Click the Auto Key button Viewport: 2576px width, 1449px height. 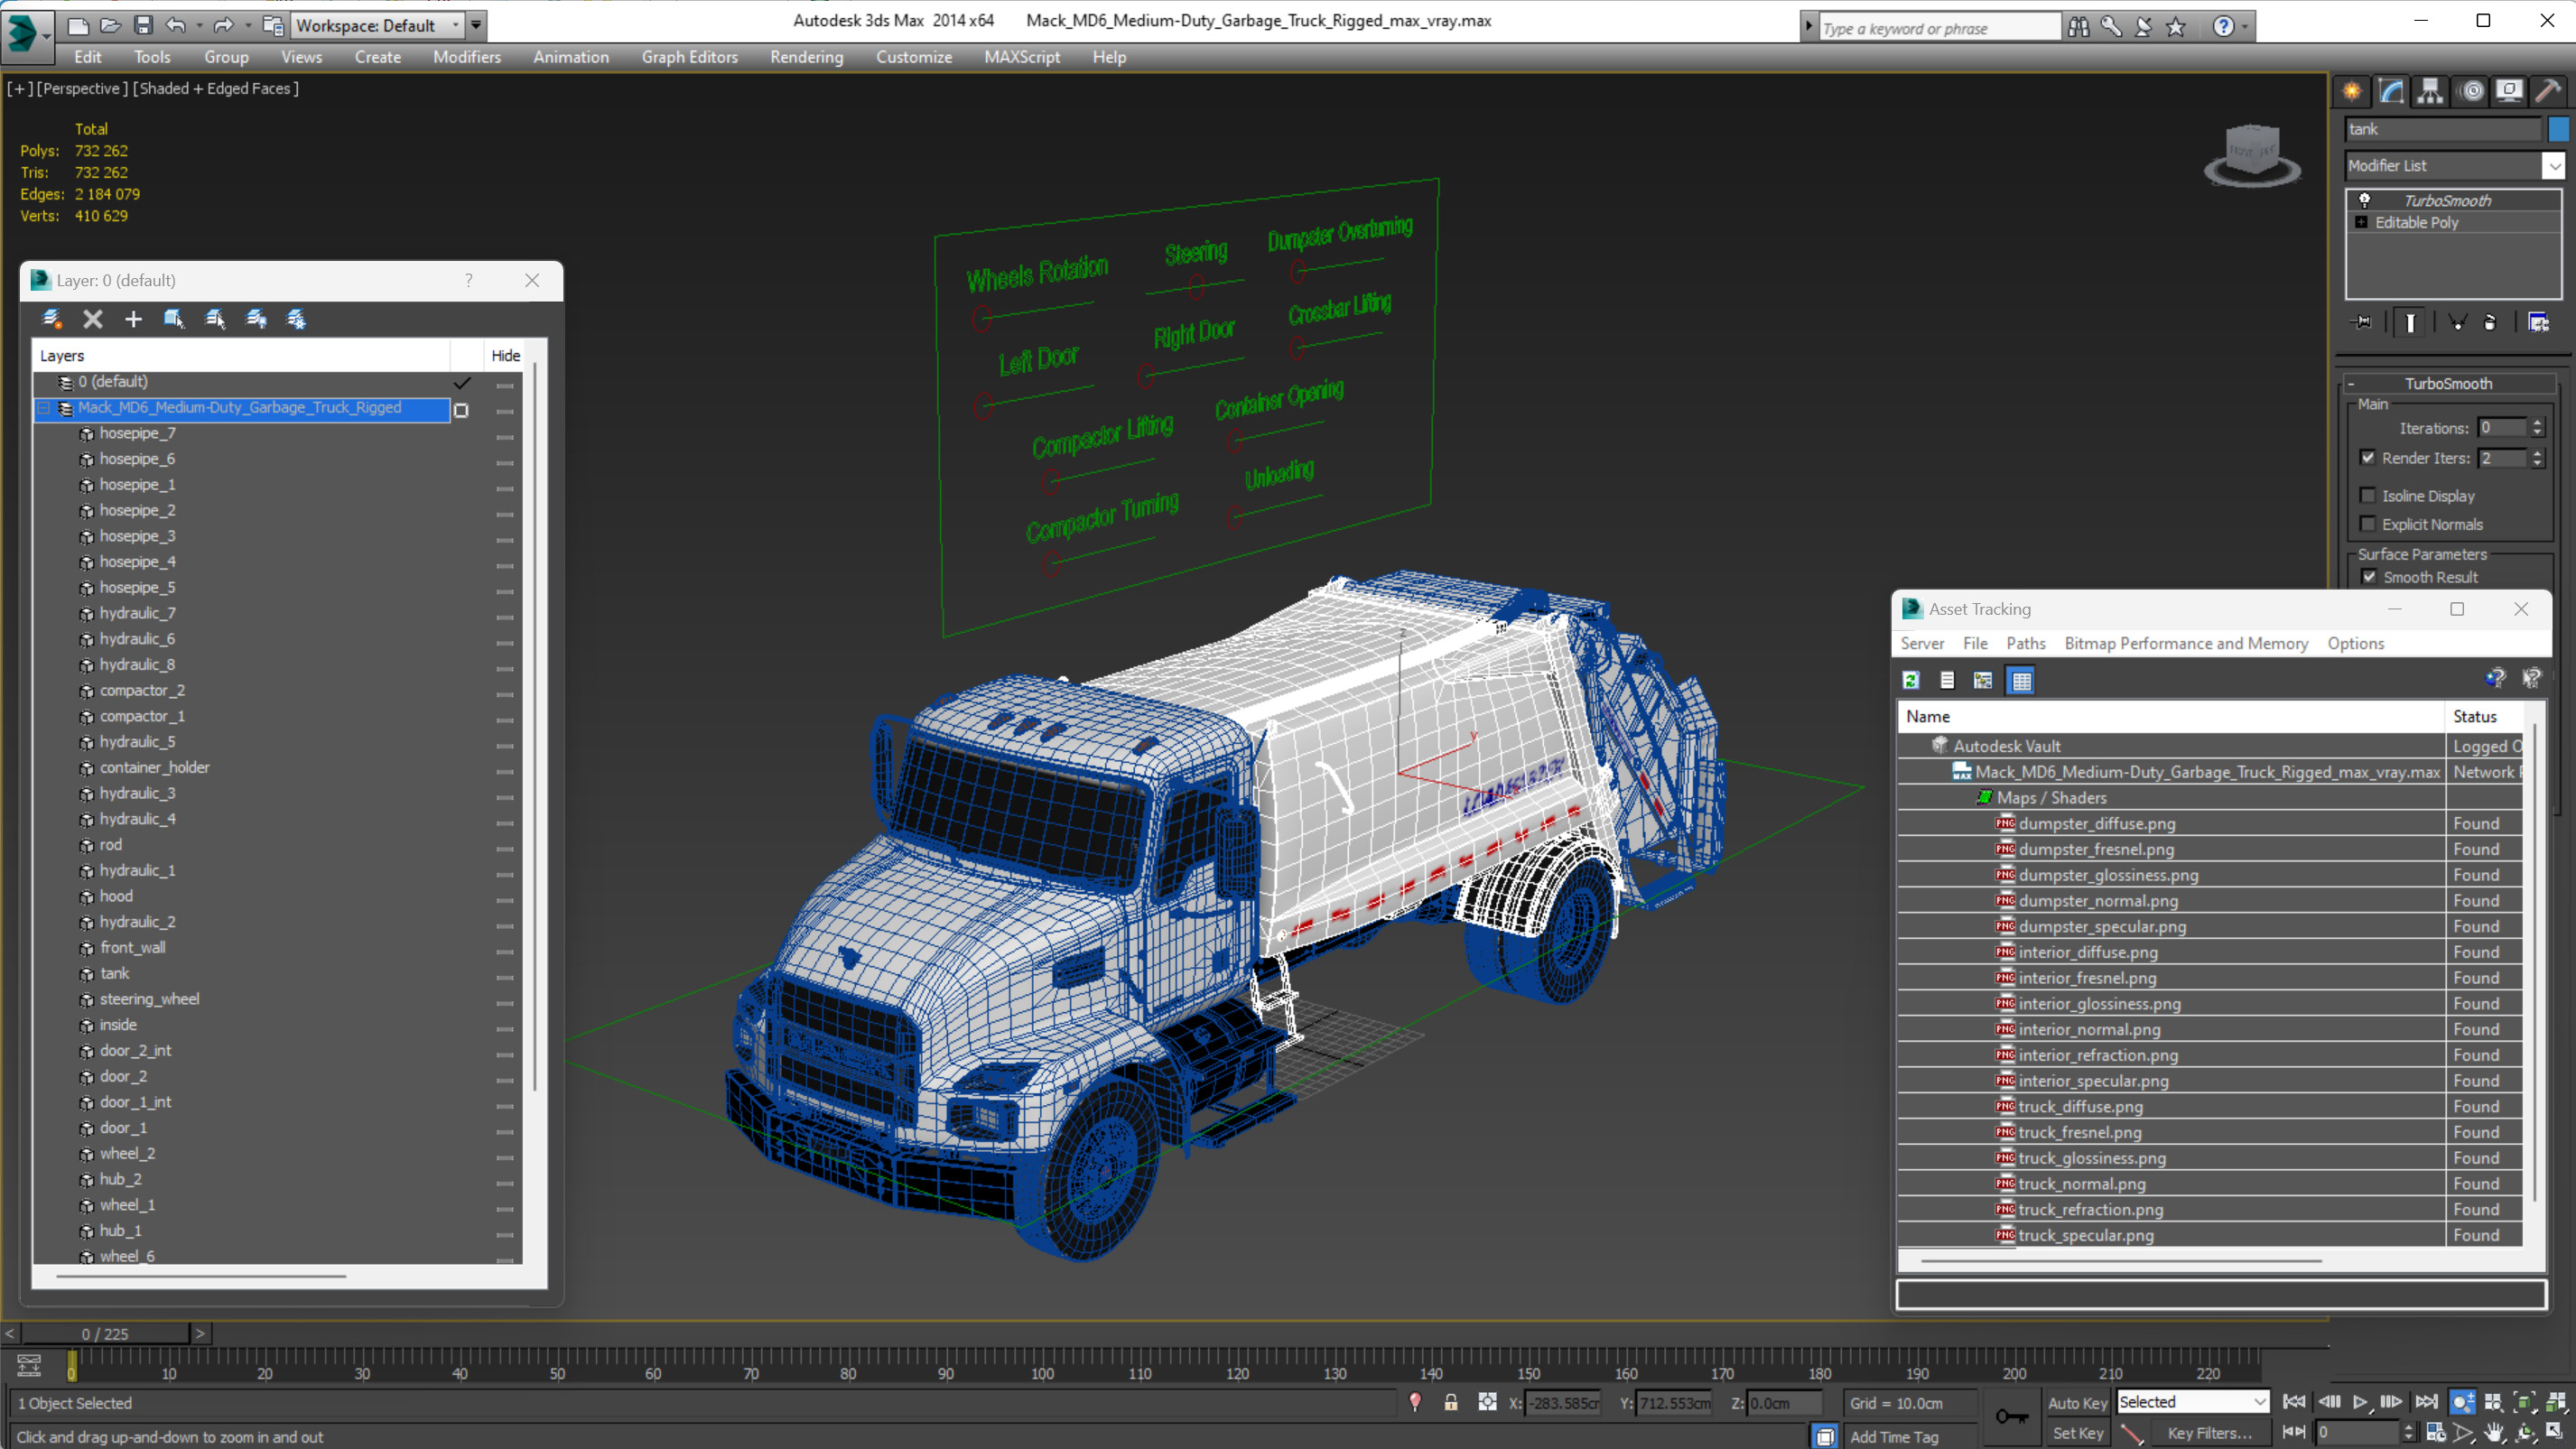pyautogui.click(x=2077, y=1403)
